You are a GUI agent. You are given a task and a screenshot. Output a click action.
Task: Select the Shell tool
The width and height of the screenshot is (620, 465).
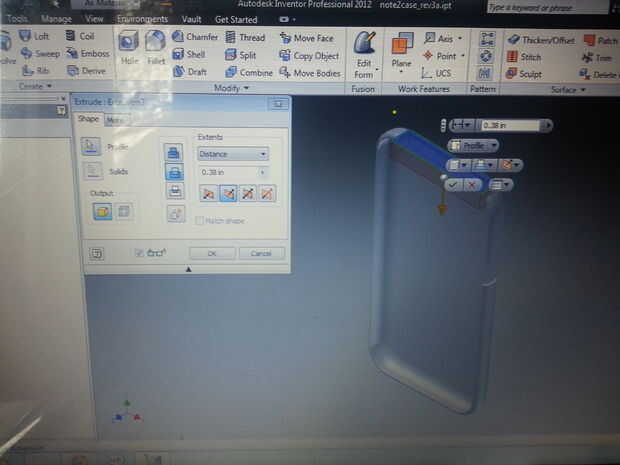189,54
